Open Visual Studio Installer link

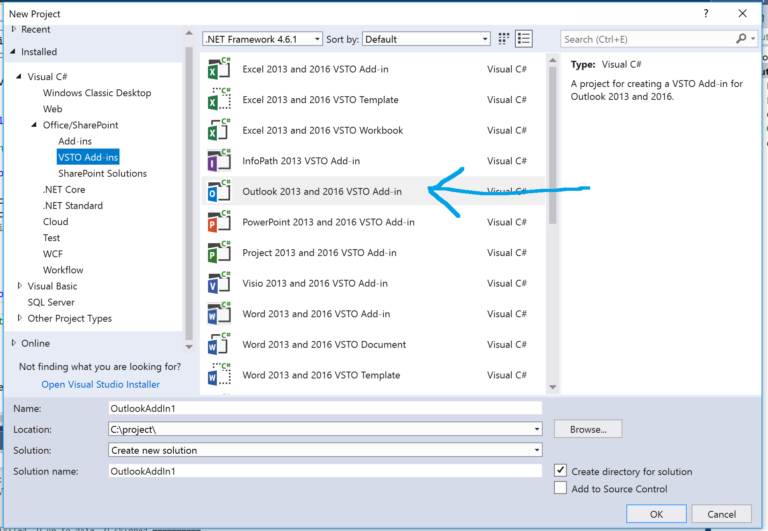click(x=100, y=385)
